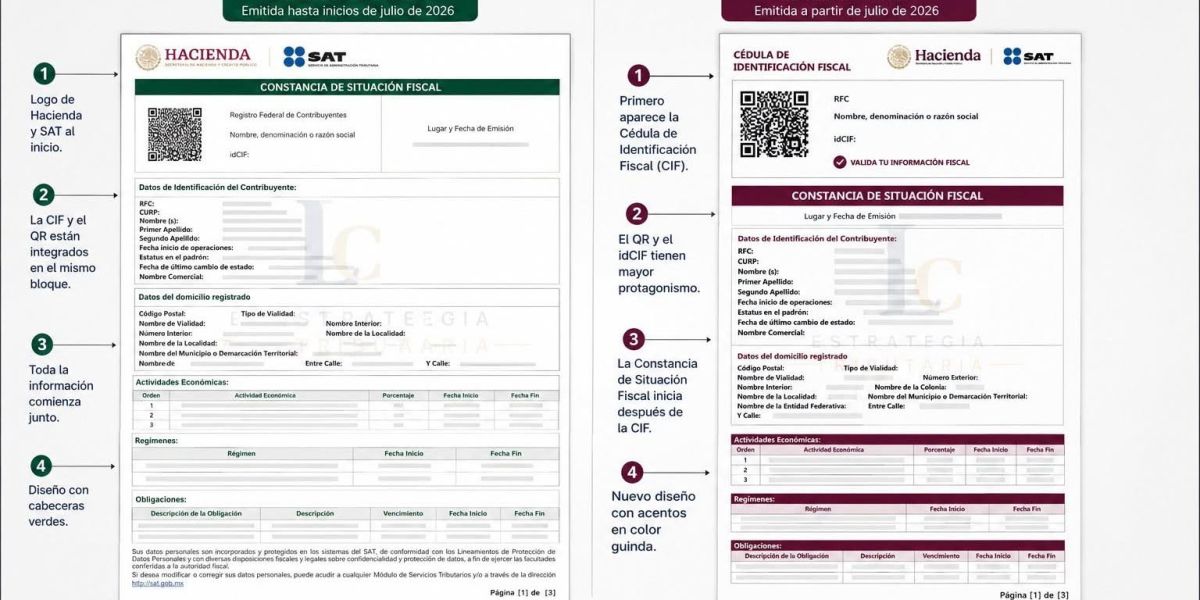Image resolution: width=1200 pixels, height=600 pixels.
Task: Click 'Nombre de la Entidad Federativa:' label
Action: point(792,406)
